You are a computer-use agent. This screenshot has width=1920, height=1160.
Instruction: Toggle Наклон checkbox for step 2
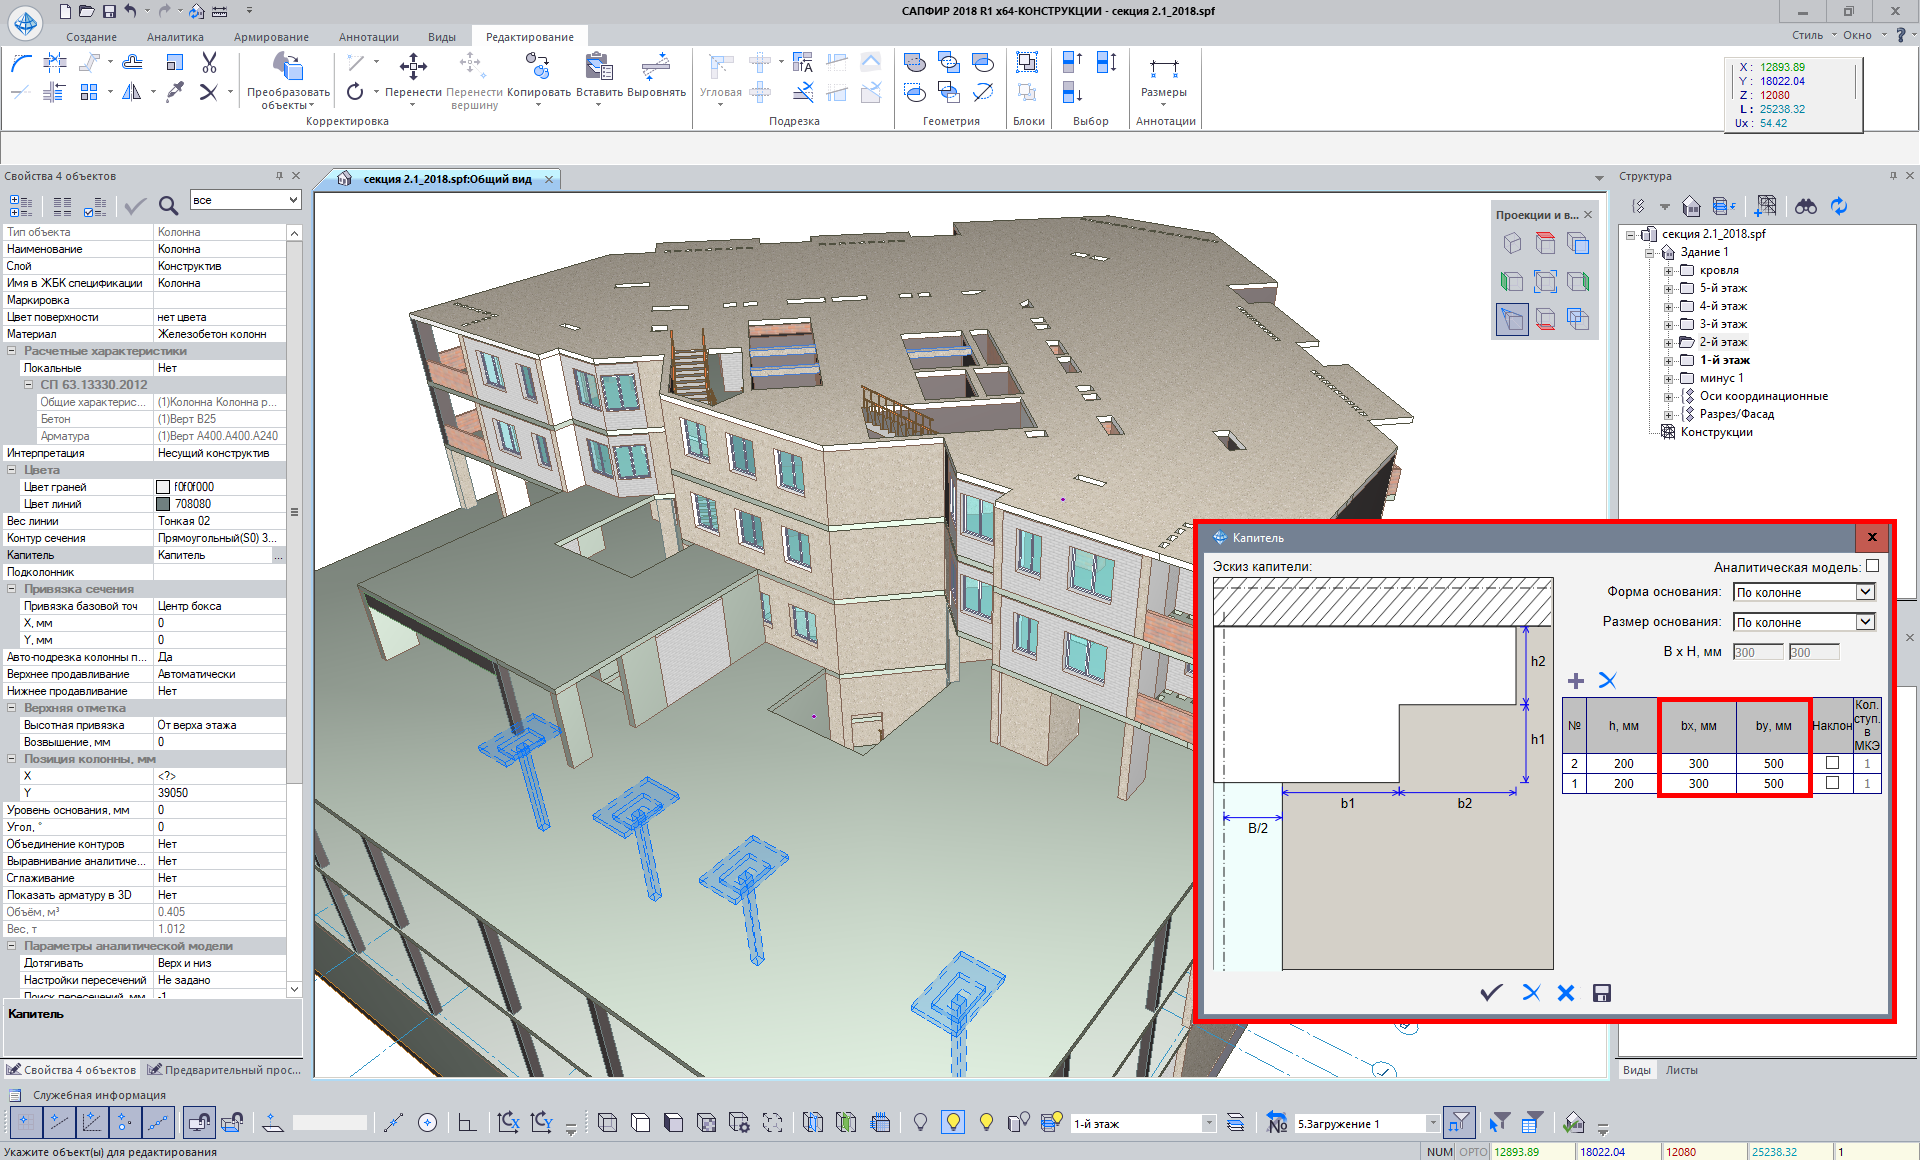pos(1832,763)
